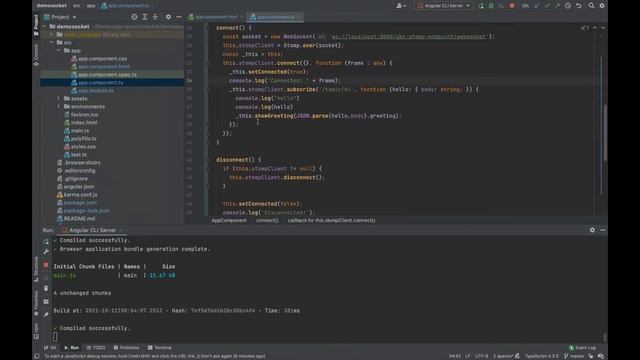Viewport: 640px width, 360px height.
Task: Click the TypeScript version status bar widget
Action: 541,356
